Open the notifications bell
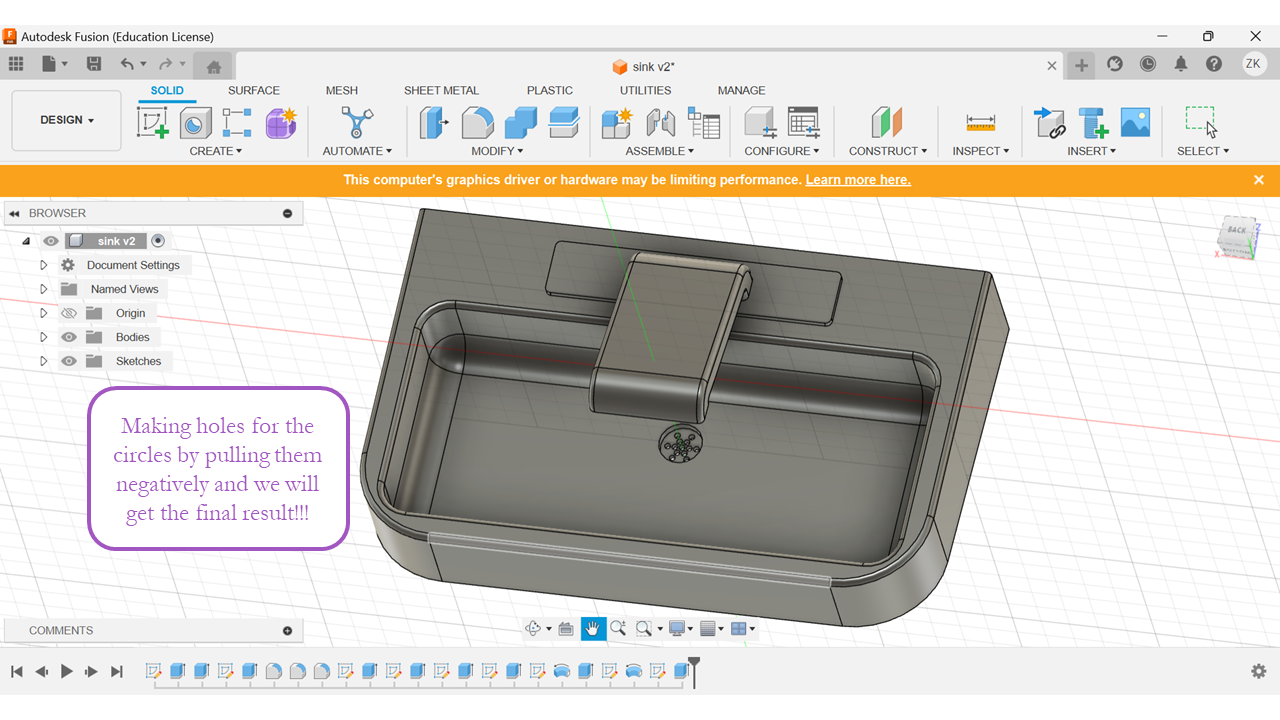 [1181, 64]
